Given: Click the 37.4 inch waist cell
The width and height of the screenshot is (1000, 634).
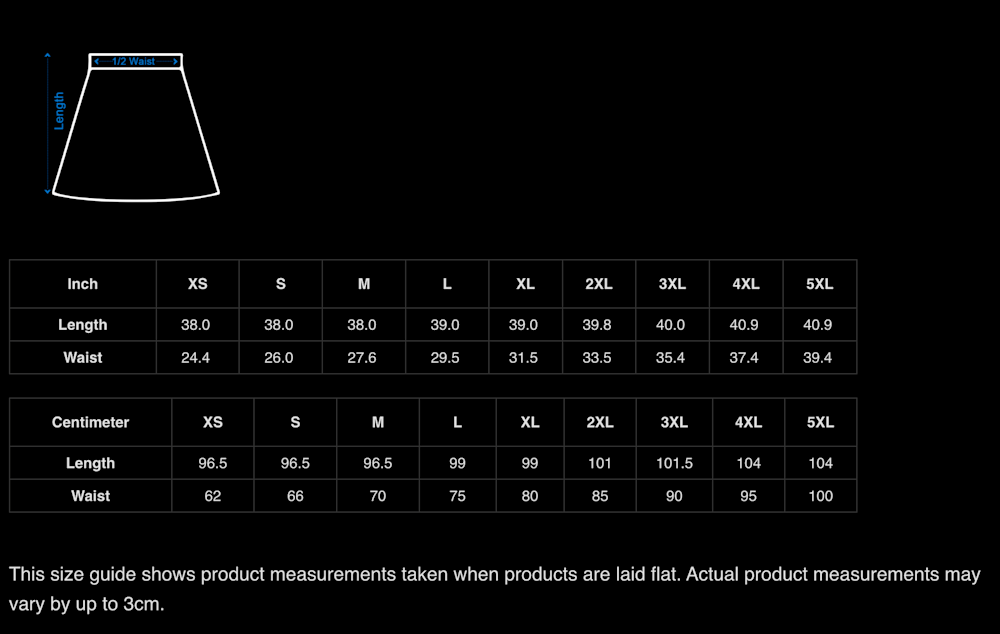Looking at the screenshot, I should click(x=745, y=357).
